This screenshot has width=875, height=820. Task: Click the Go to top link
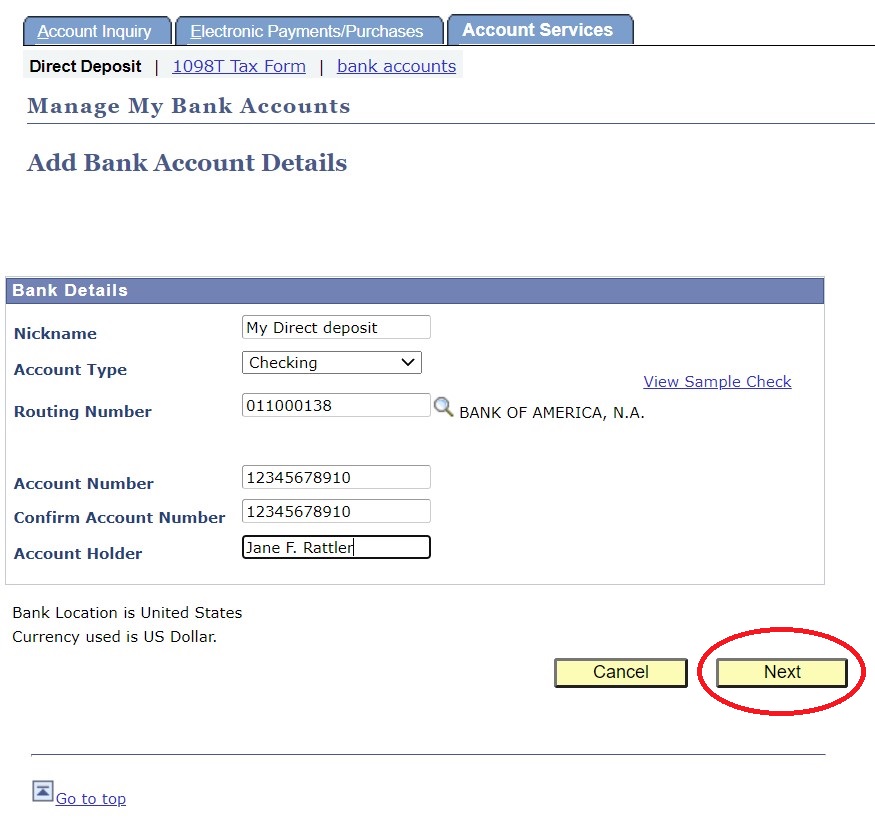(x=91, y=799)
